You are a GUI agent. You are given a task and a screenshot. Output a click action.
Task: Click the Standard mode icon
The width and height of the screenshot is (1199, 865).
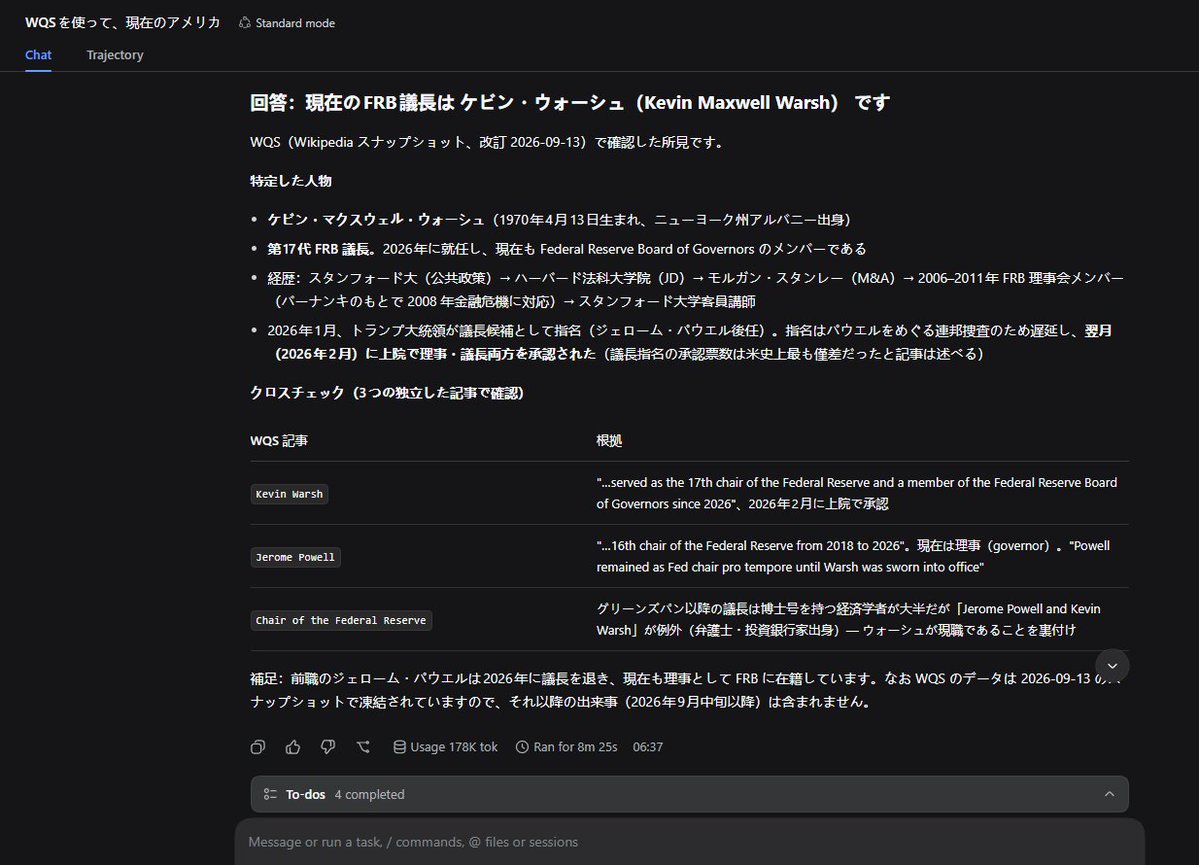coord(245,23)
